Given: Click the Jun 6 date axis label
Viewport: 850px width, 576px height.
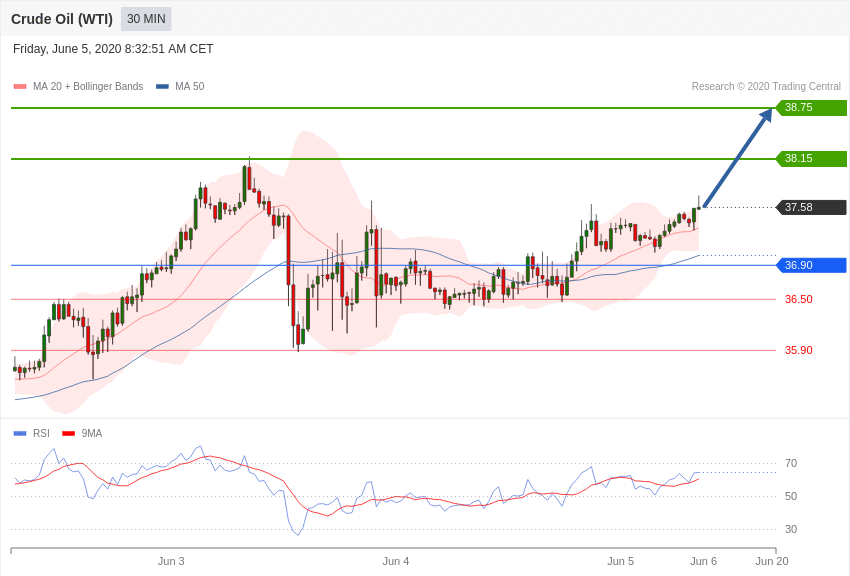Looking at the screenshot, I should point(703,561).
